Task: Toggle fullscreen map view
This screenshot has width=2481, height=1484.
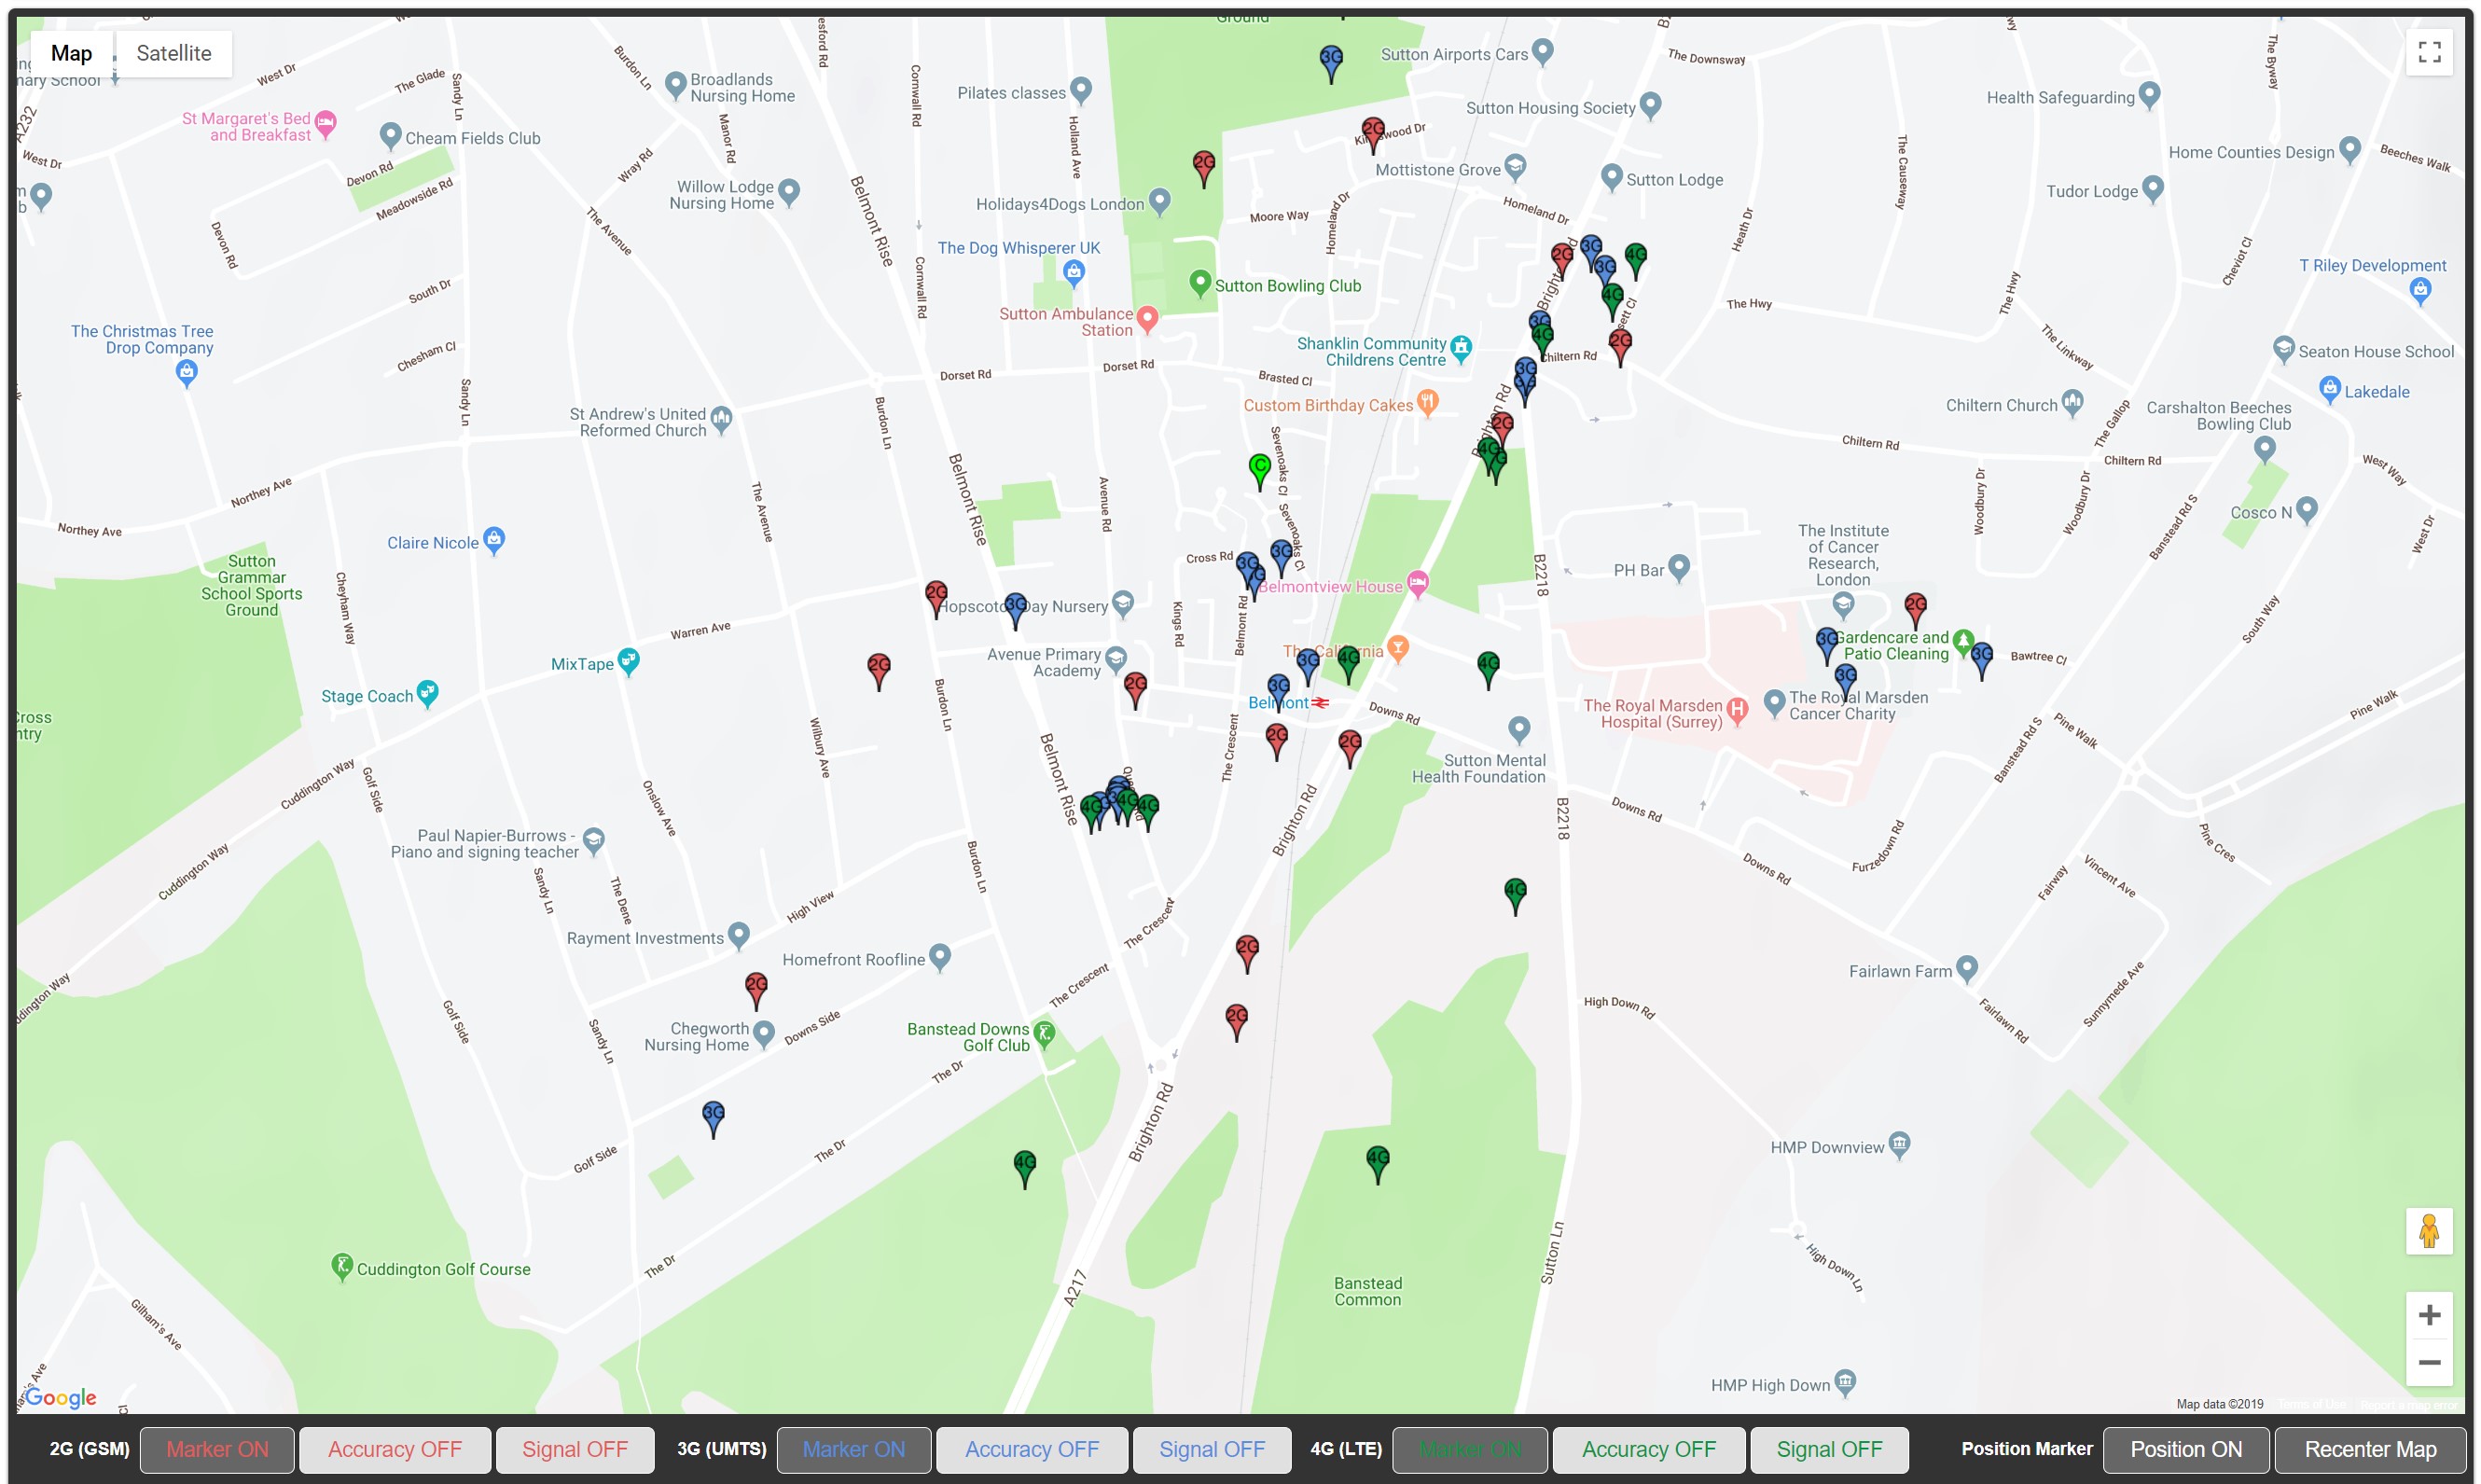Action: [2429, 52]
